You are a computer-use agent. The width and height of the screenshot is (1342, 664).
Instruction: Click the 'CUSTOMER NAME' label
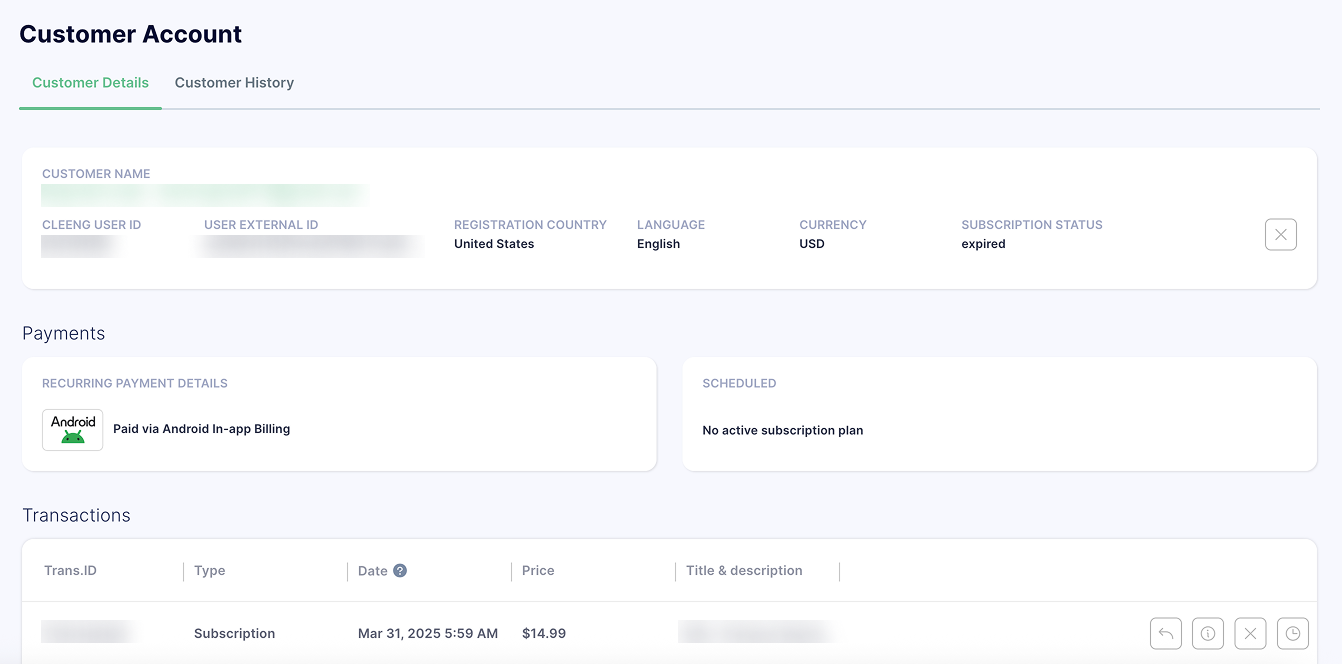tap(96, 174)
